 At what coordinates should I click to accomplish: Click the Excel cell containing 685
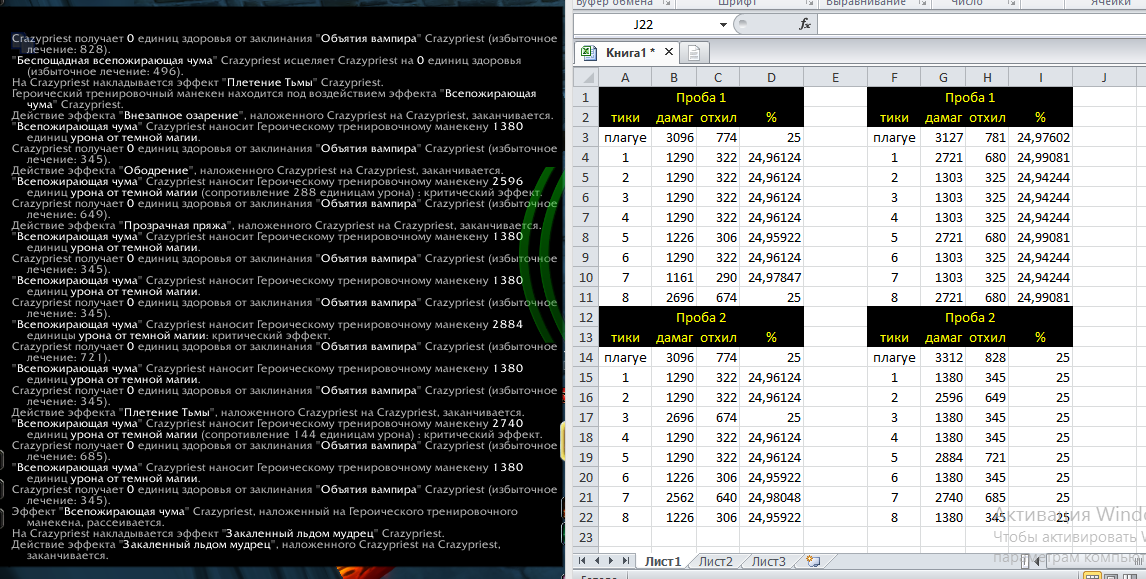tap(987, 497)
